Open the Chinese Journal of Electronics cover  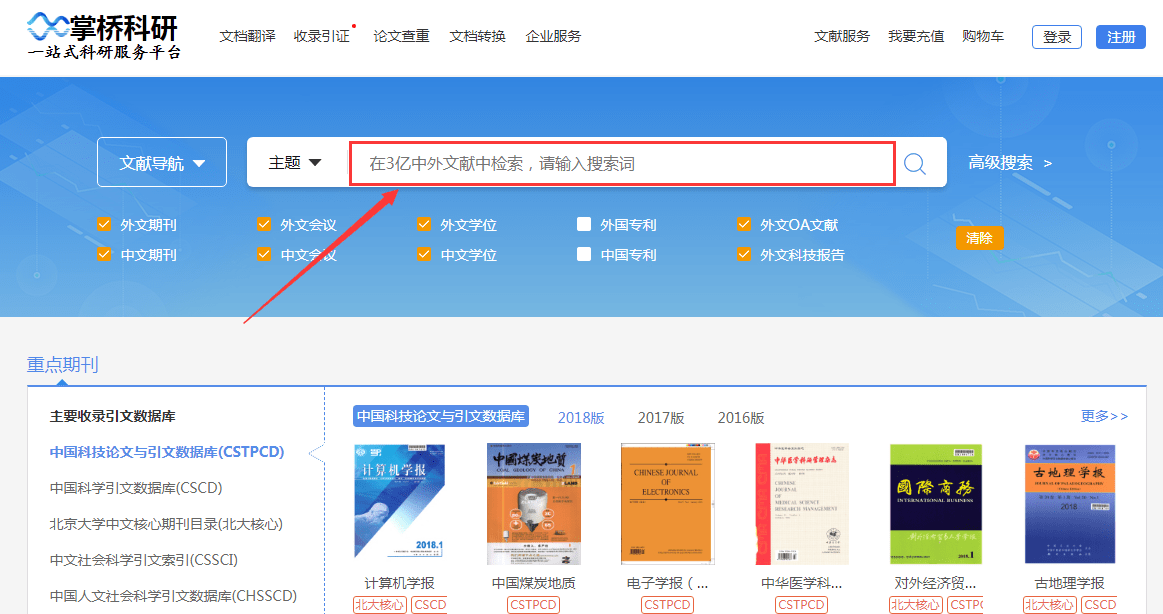pyautogui.click(x=667, y=503)
